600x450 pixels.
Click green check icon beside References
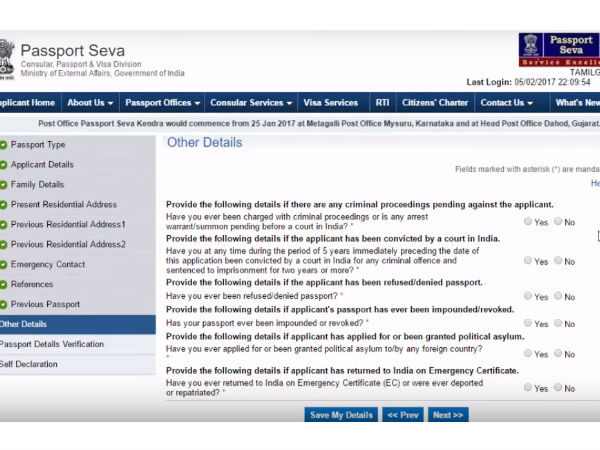click(x=4, y=285)
